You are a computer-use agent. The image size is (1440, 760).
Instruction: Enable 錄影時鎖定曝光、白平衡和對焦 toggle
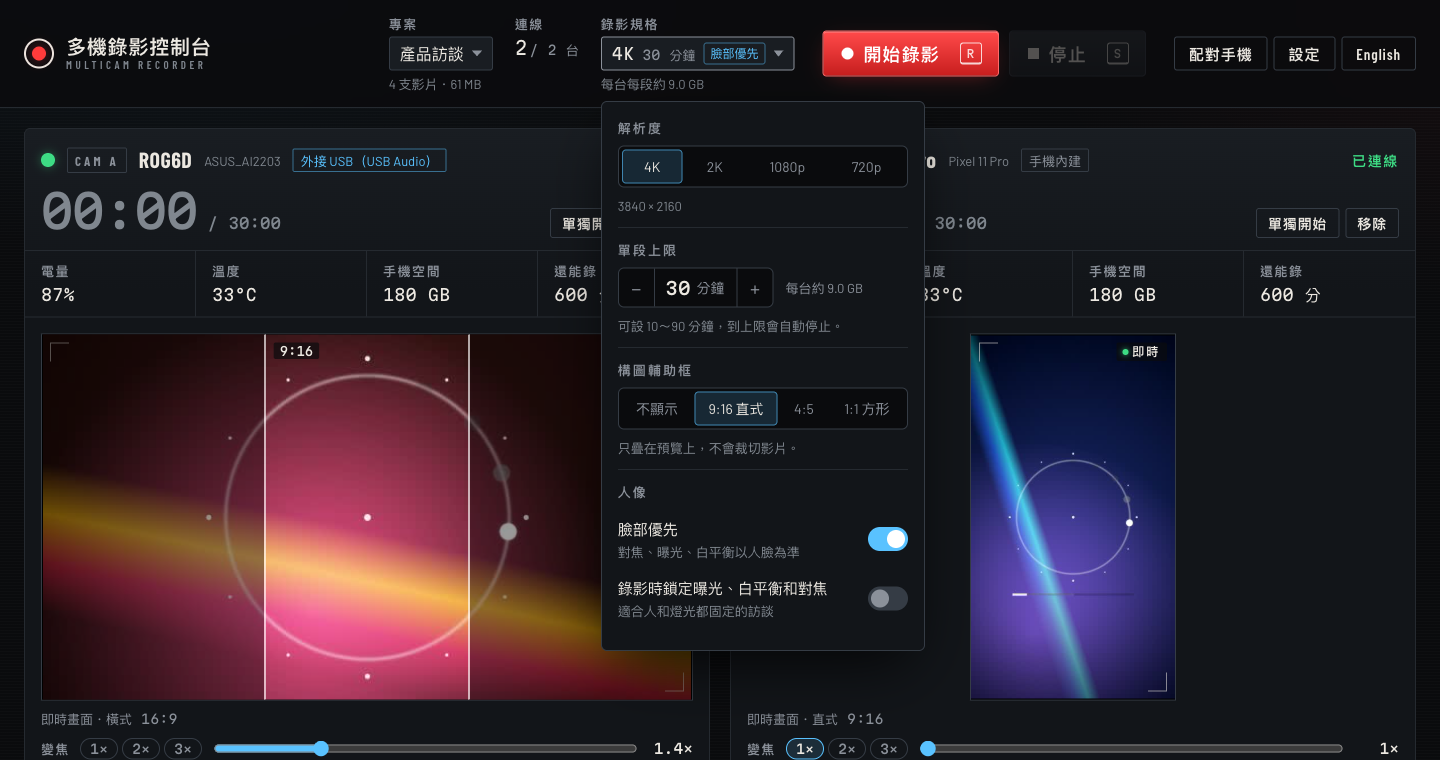click(888, 598)
